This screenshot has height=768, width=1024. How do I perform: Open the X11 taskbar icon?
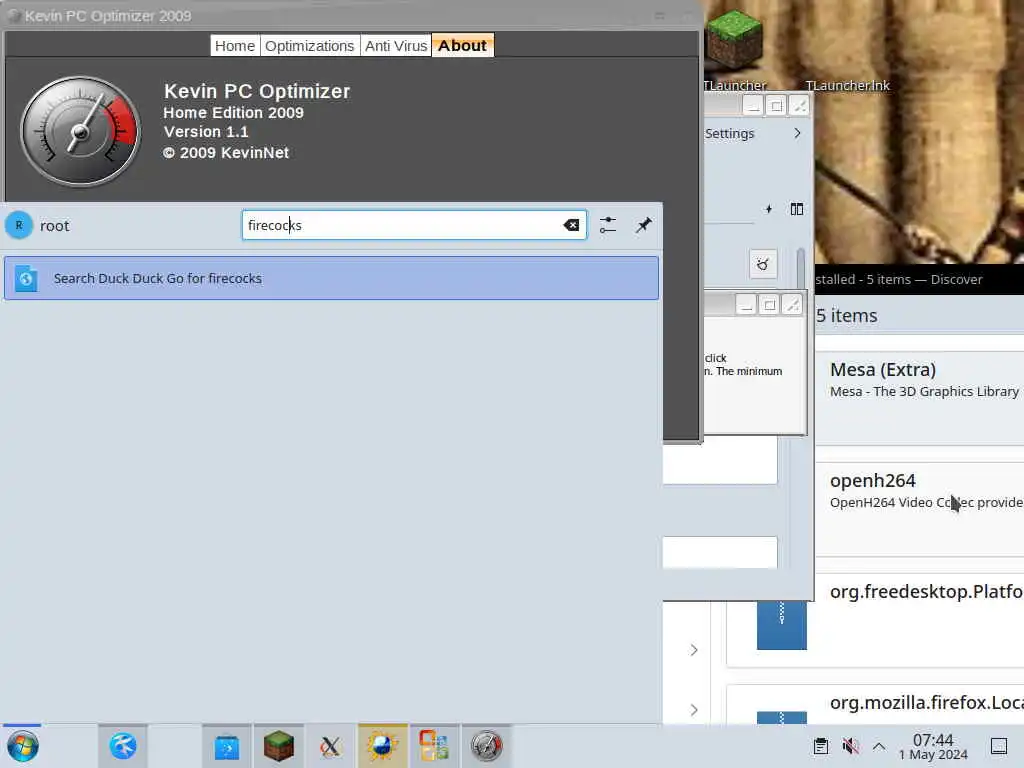330,746
